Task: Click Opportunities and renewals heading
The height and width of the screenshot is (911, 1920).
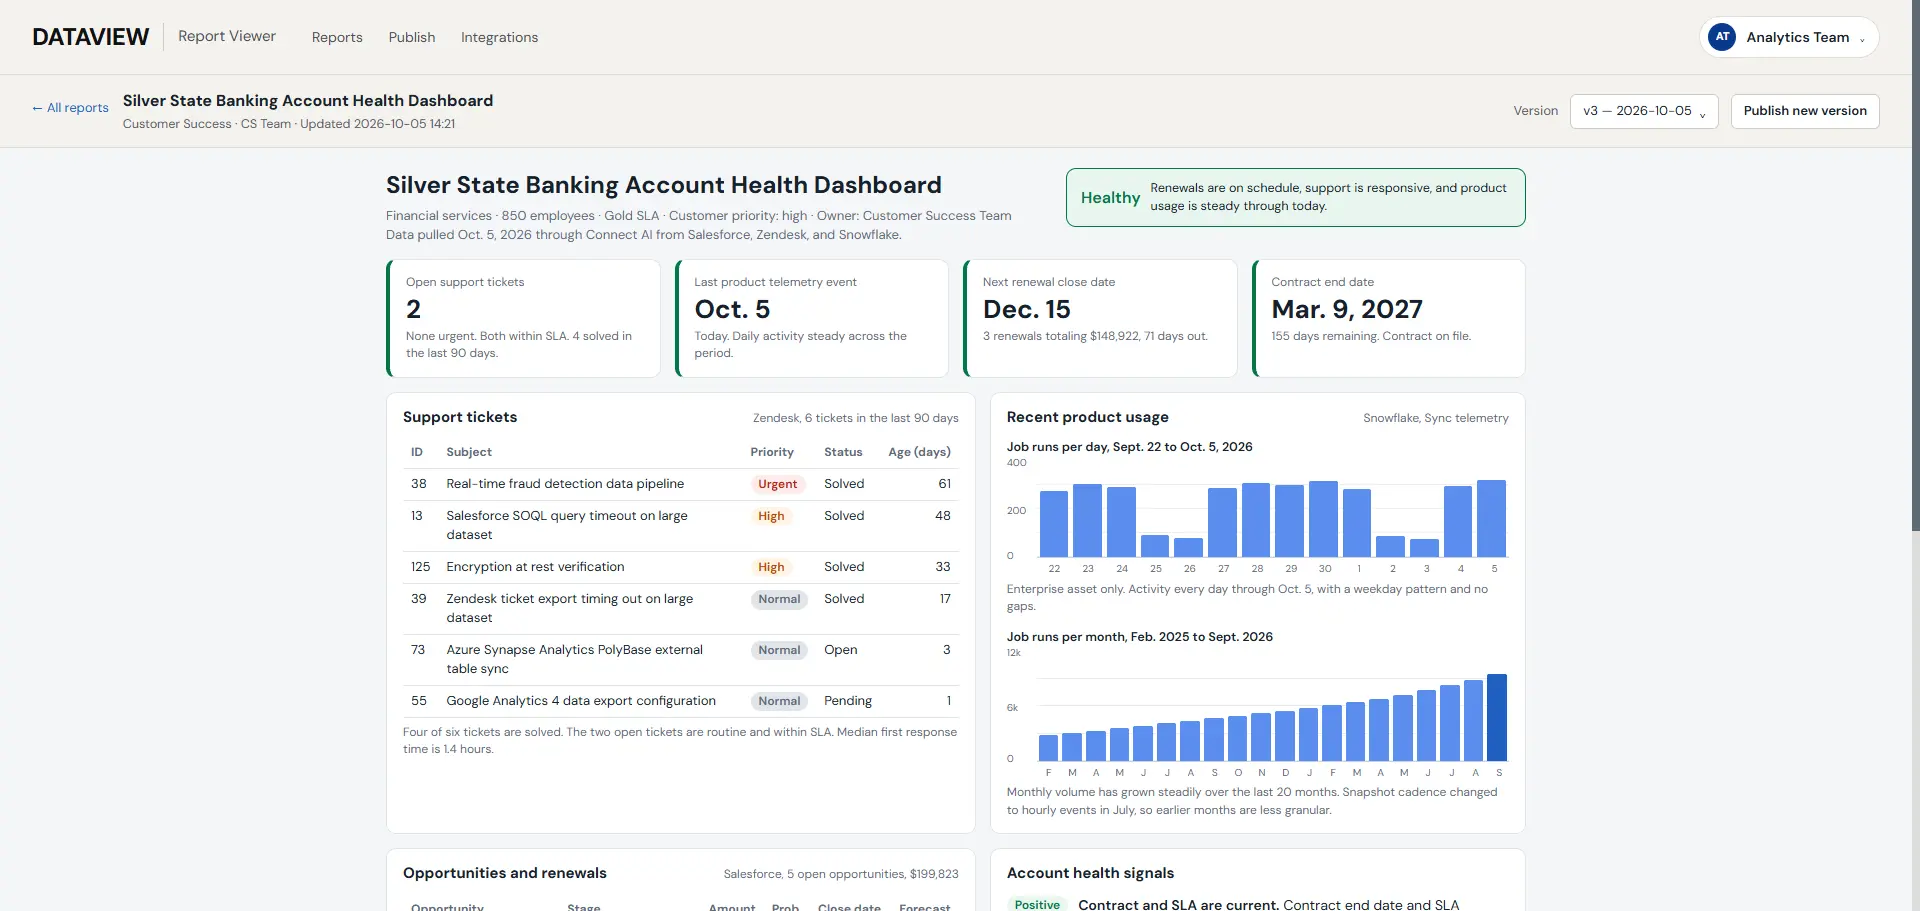Action: [x=505, y=873]
